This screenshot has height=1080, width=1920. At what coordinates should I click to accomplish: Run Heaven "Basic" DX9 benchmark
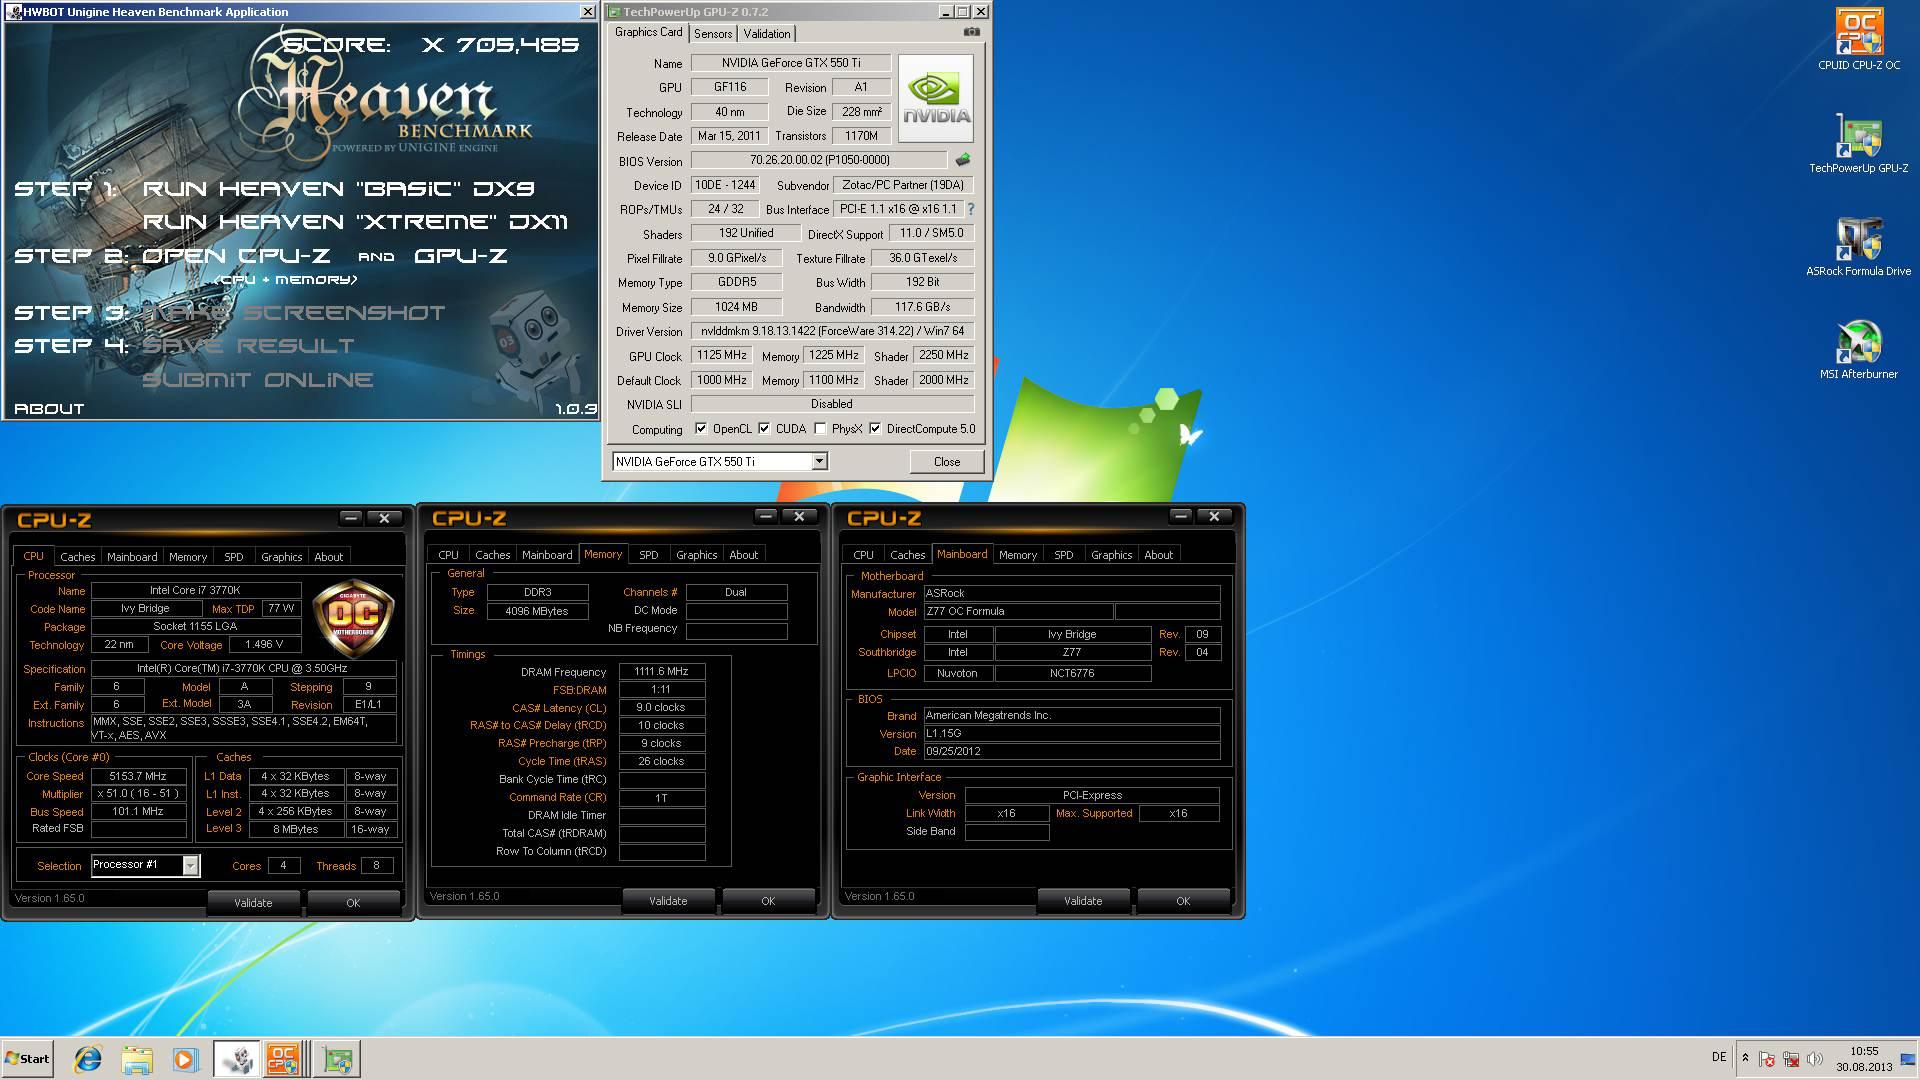(339, 189)
